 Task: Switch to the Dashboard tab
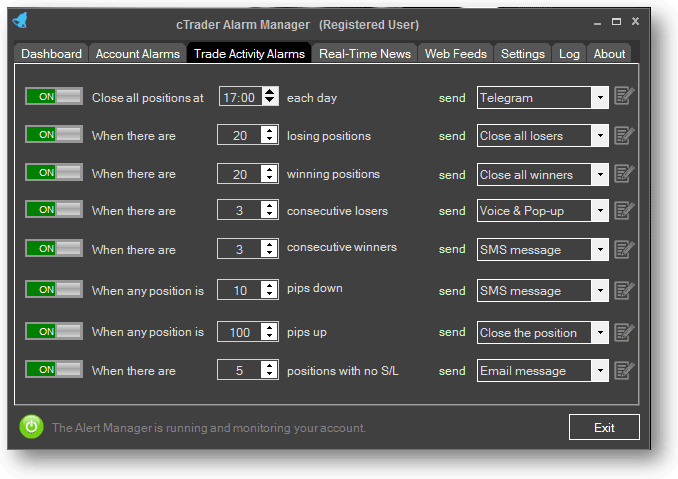(51, 54)
